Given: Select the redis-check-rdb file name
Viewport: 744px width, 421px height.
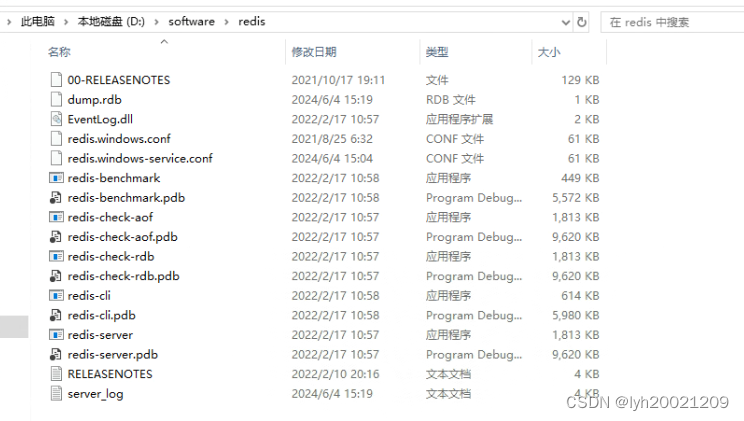Looking at the screenshot, I should click(111, 256).
